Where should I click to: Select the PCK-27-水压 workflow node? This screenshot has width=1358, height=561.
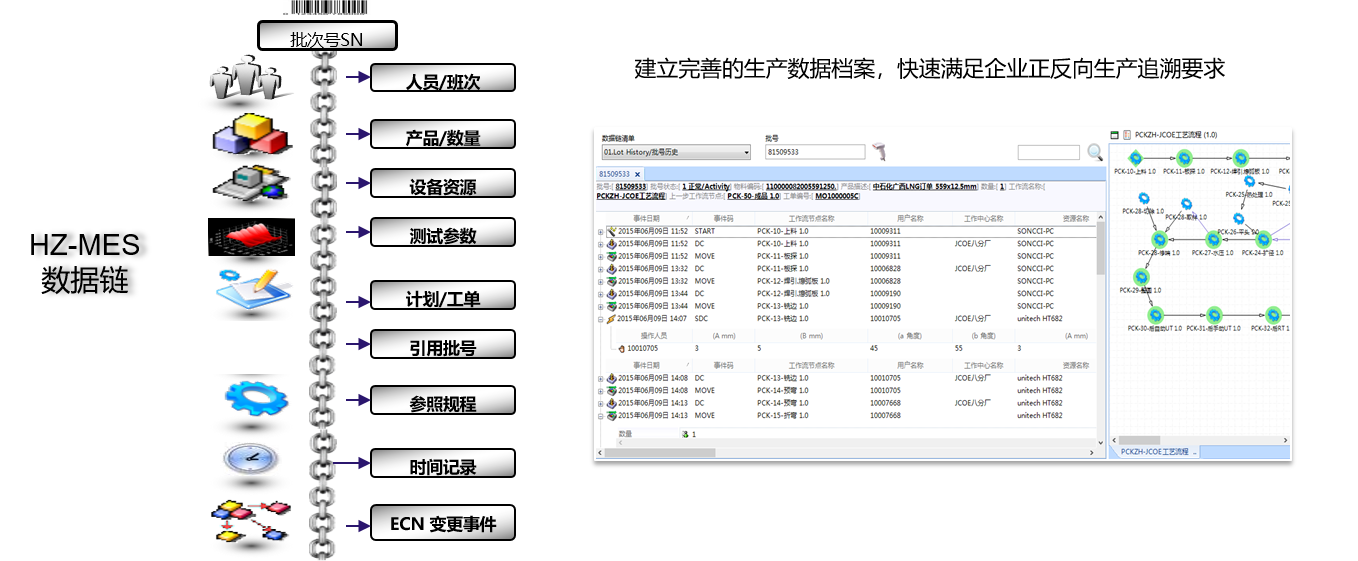(x=1213, y=239)
